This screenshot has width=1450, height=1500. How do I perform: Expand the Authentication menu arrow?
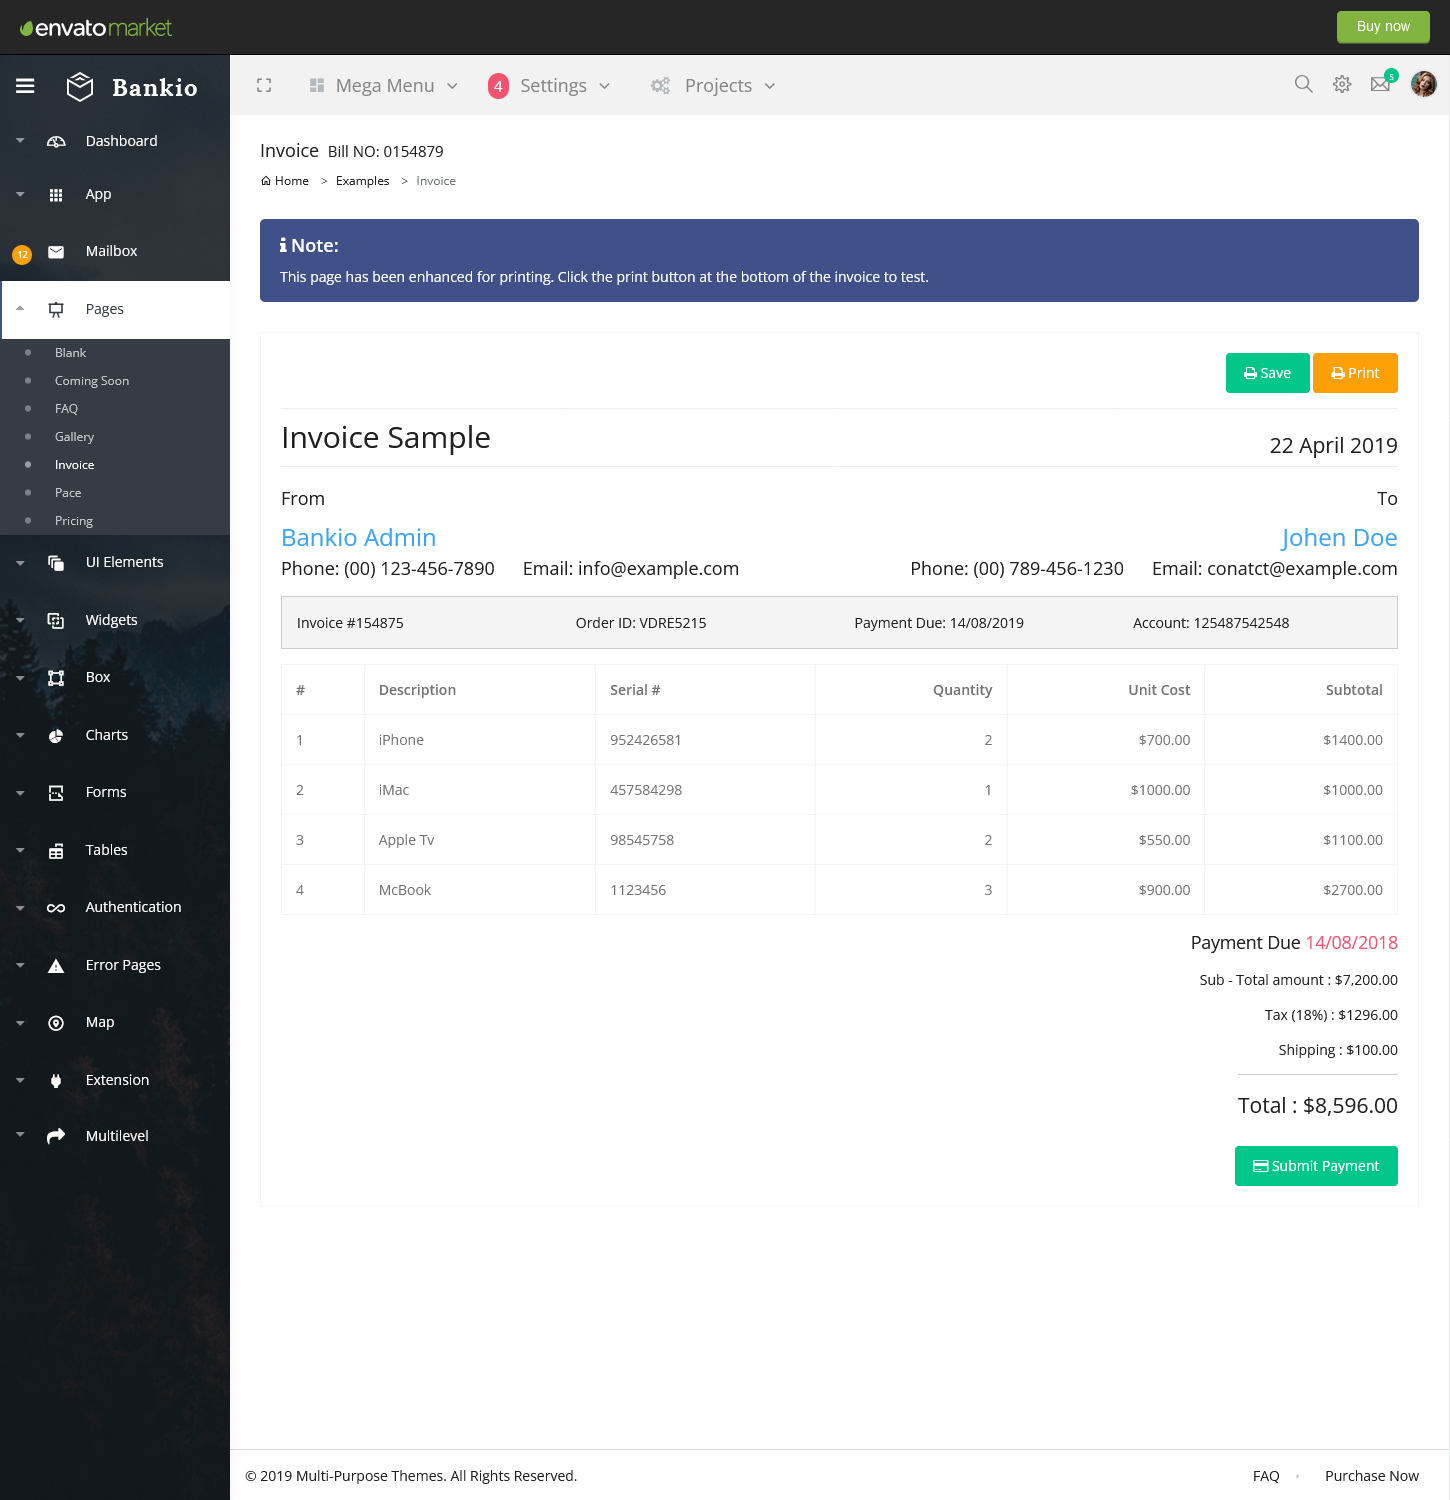tap(20, 908)
